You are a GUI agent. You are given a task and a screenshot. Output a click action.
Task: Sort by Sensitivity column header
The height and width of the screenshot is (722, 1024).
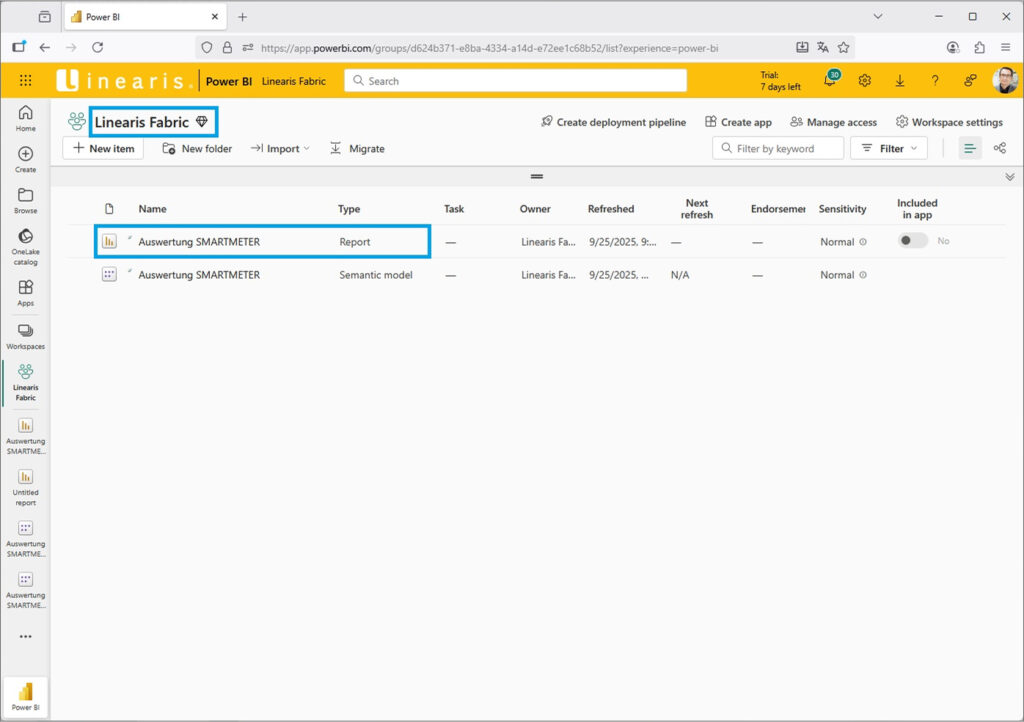[x=842, y=209]
